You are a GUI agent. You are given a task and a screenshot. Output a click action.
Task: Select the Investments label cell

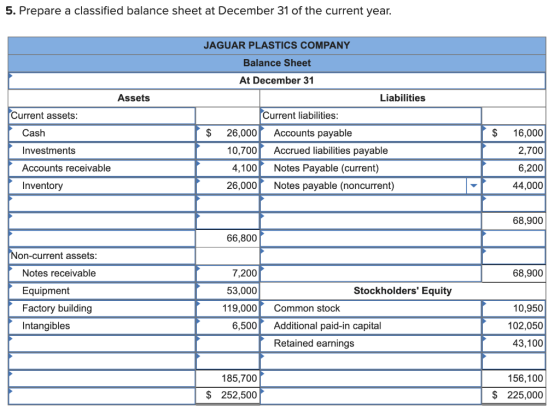tap(102, 151)
